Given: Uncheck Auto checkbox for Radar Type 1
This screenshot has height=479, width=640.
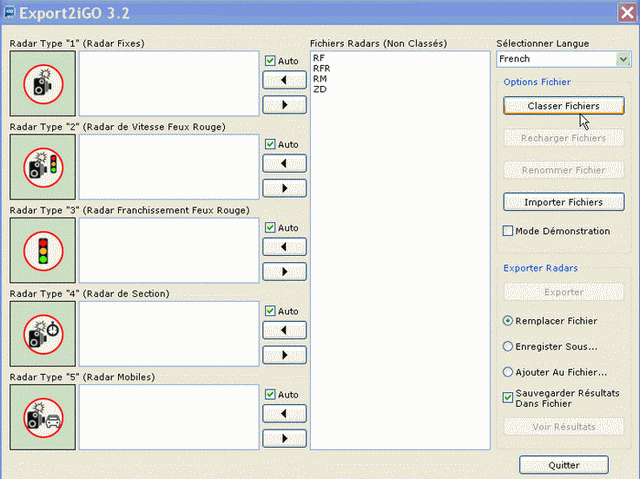Looking at the screenshot, I should tap(271, 61).
